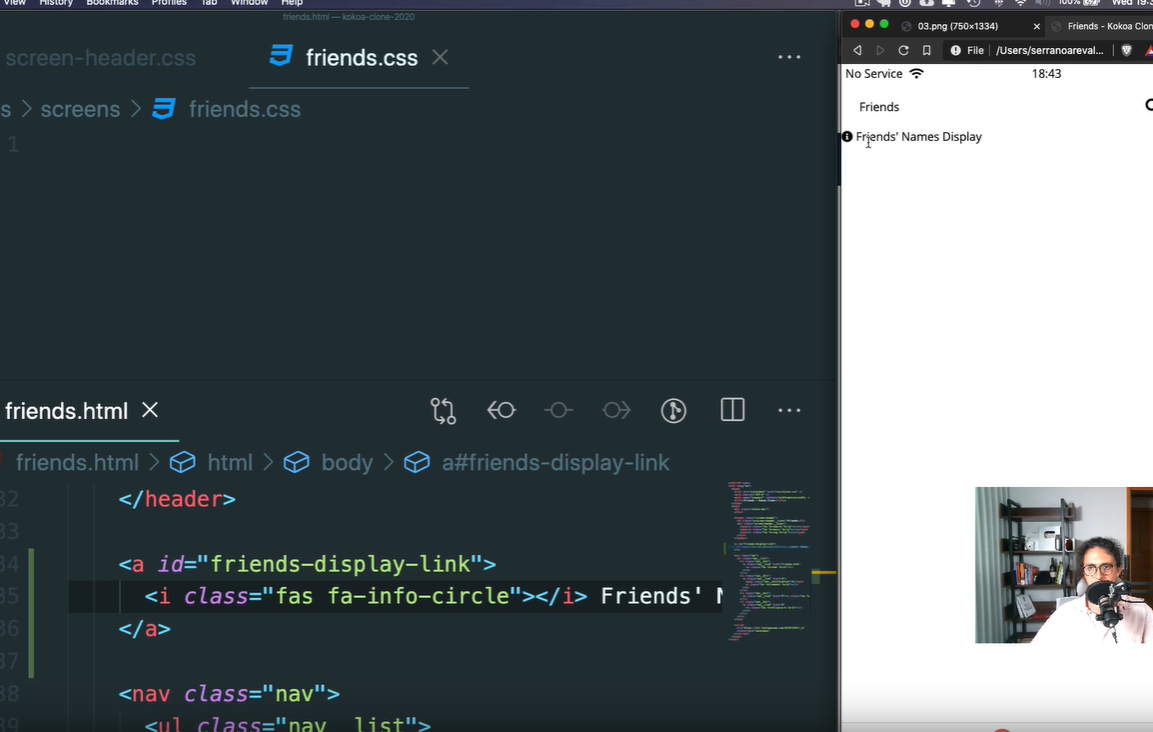Open more actions menu for friends.css editor
This screenshot has height=732, width=1153.
(x=789, y=57)
